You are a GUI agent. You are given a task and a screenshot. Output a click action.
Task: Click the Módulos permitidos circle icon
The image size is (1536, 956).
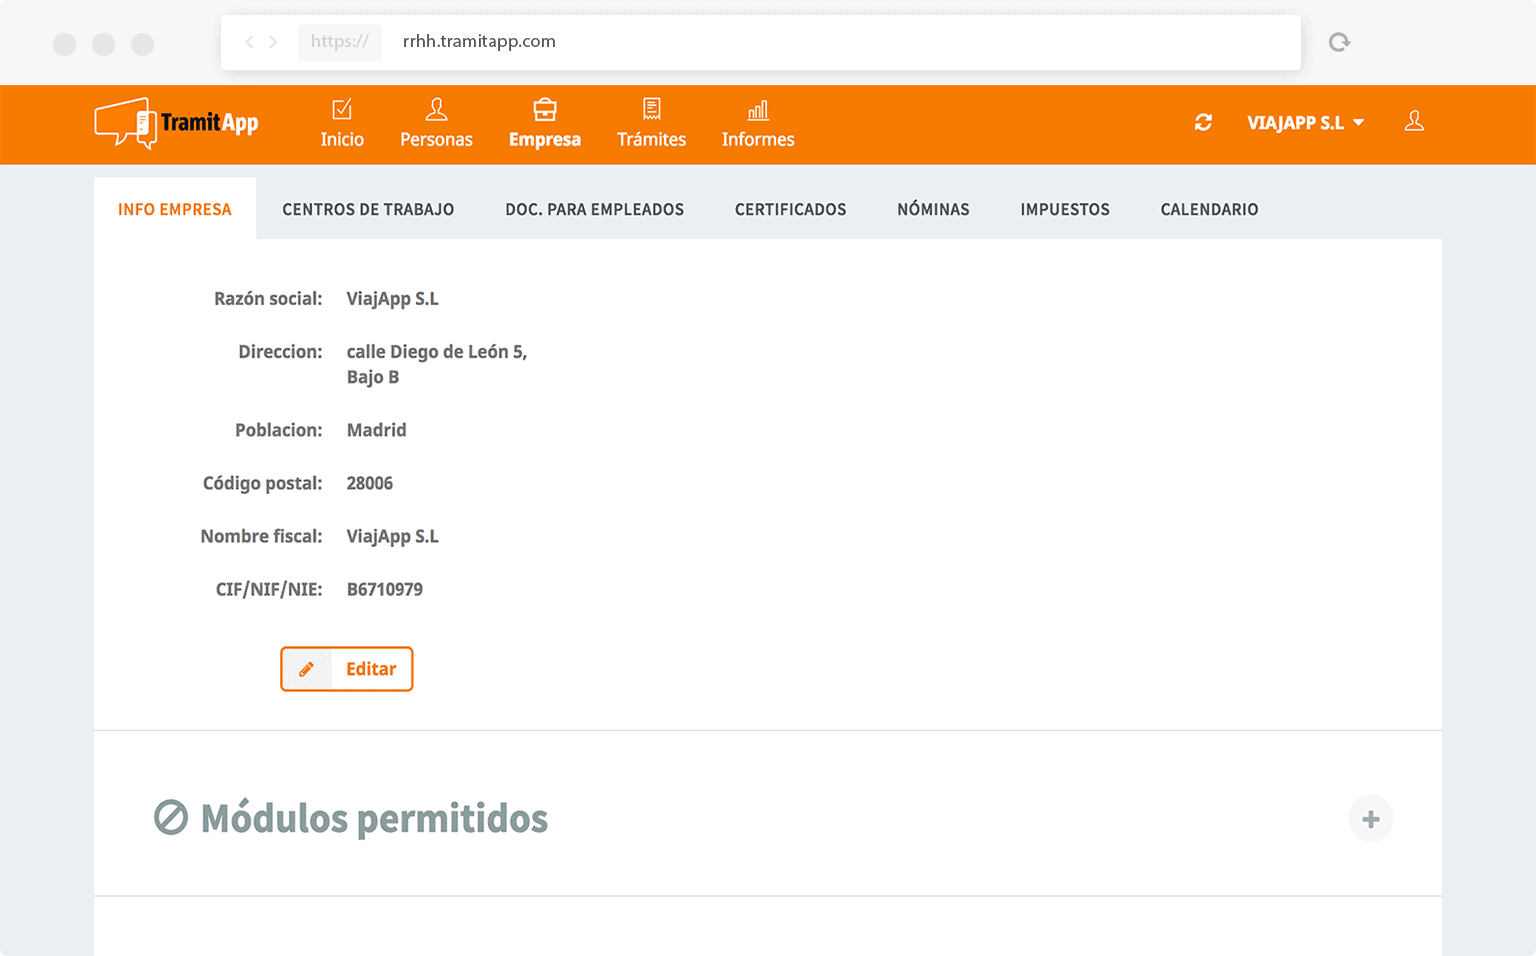(x=171, y=817)
